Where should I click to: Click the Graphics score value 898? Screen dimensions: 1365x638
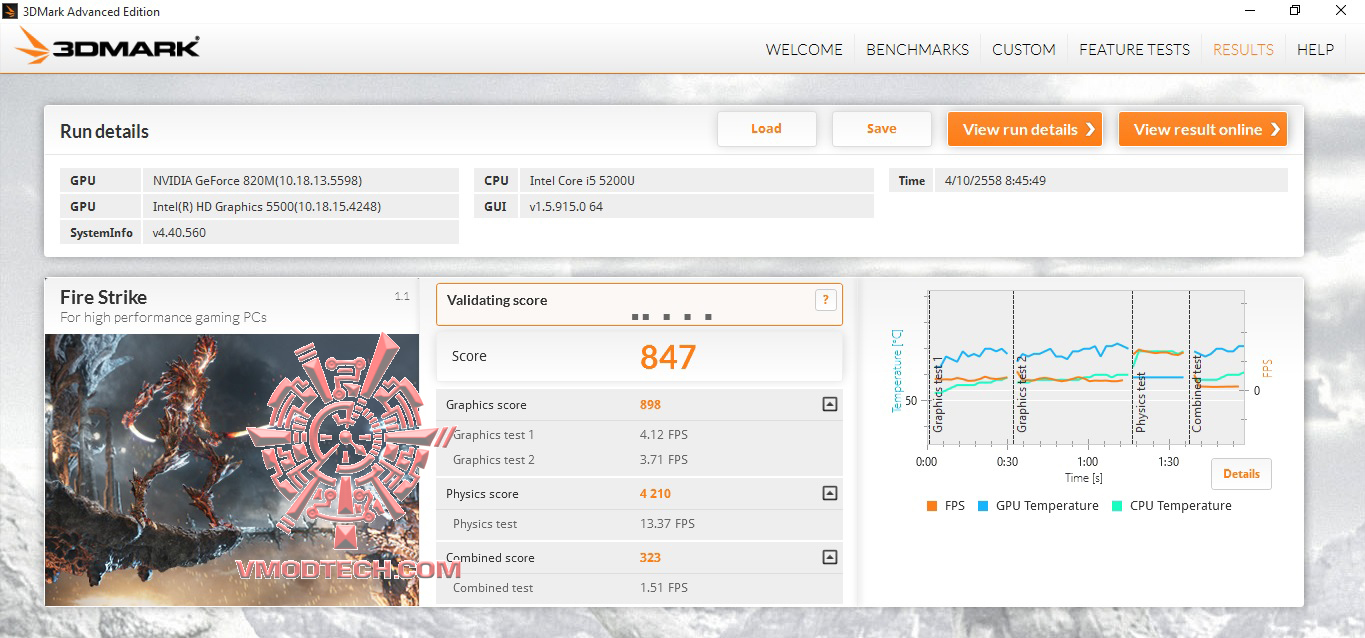pos(650,405)
